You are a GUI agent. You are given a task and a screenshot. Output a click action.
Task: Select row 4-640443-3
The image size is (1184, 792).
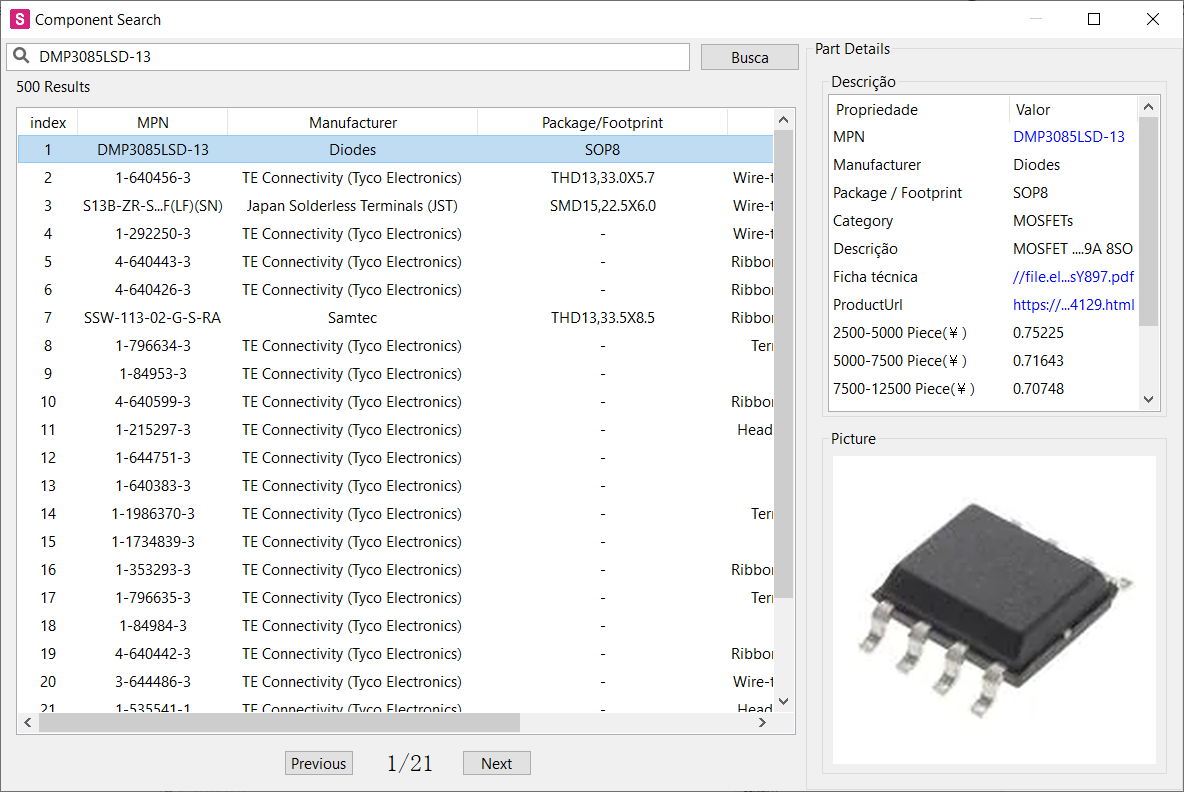(x=396, y=262)
